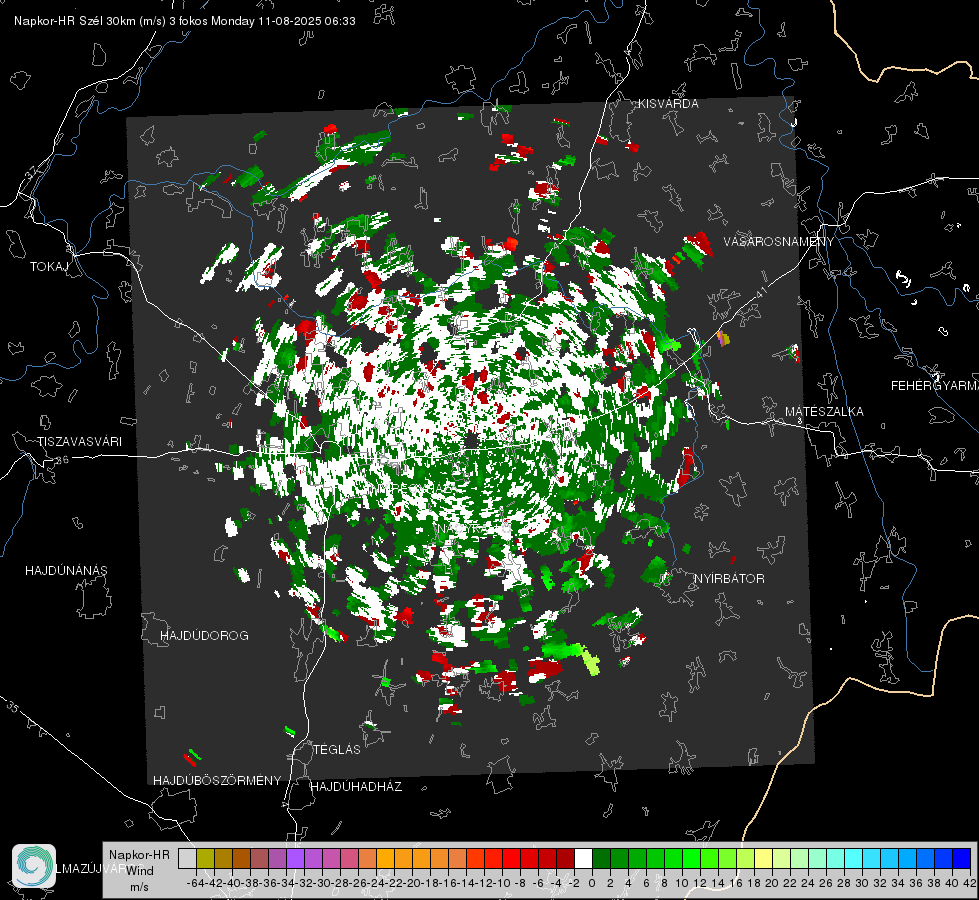Click the TÉGLÁS city label
This screenshot has width=979, height=900.
pos(337,749)
